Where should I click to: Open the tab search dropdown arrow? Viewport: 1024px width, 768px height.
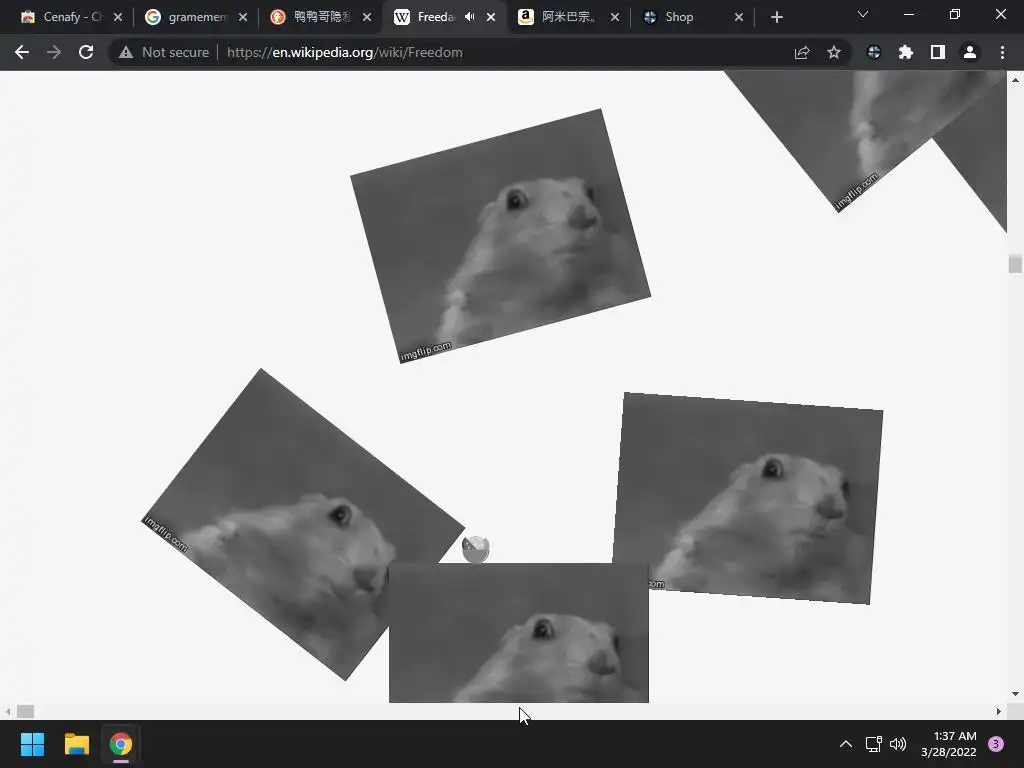(863, 14)
